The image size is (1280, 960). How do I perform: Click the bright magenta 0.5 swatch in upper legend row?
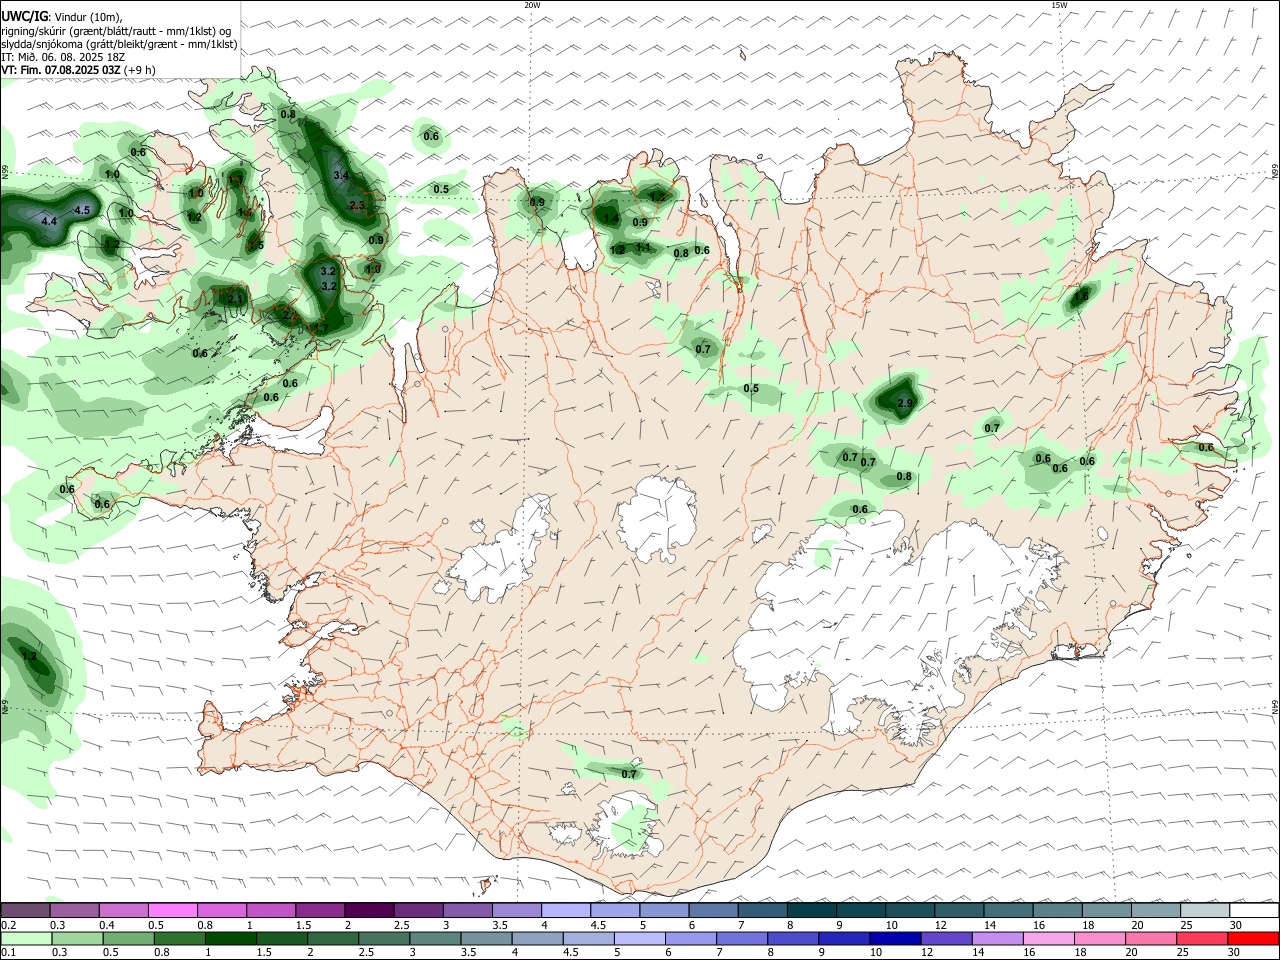(173, 910)
